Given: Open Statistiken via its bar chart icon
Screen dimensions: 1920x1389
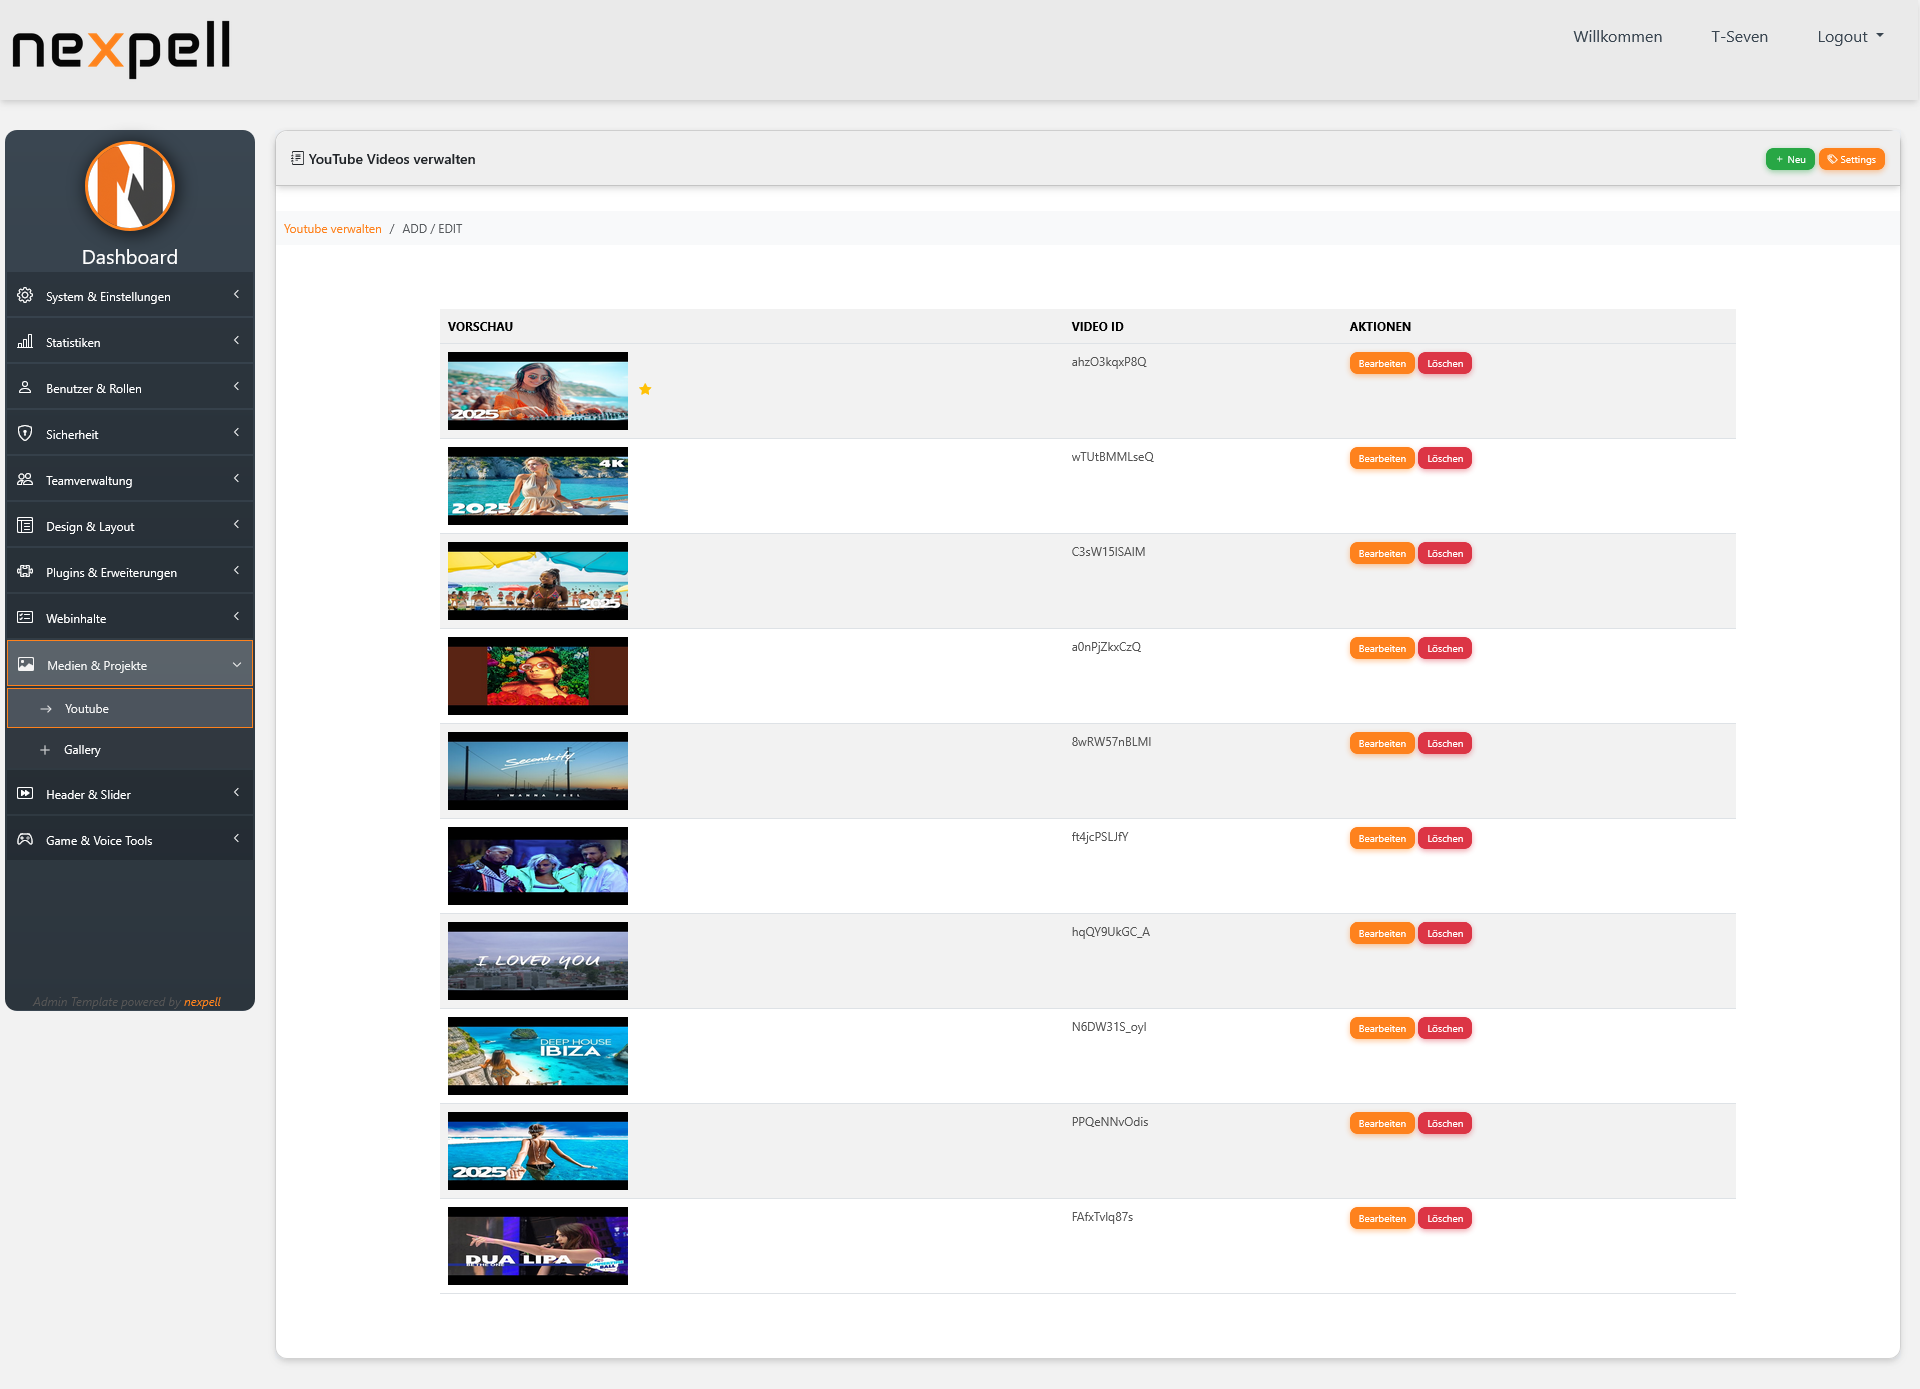Looking at the screenshot, I should coord(24,341).
